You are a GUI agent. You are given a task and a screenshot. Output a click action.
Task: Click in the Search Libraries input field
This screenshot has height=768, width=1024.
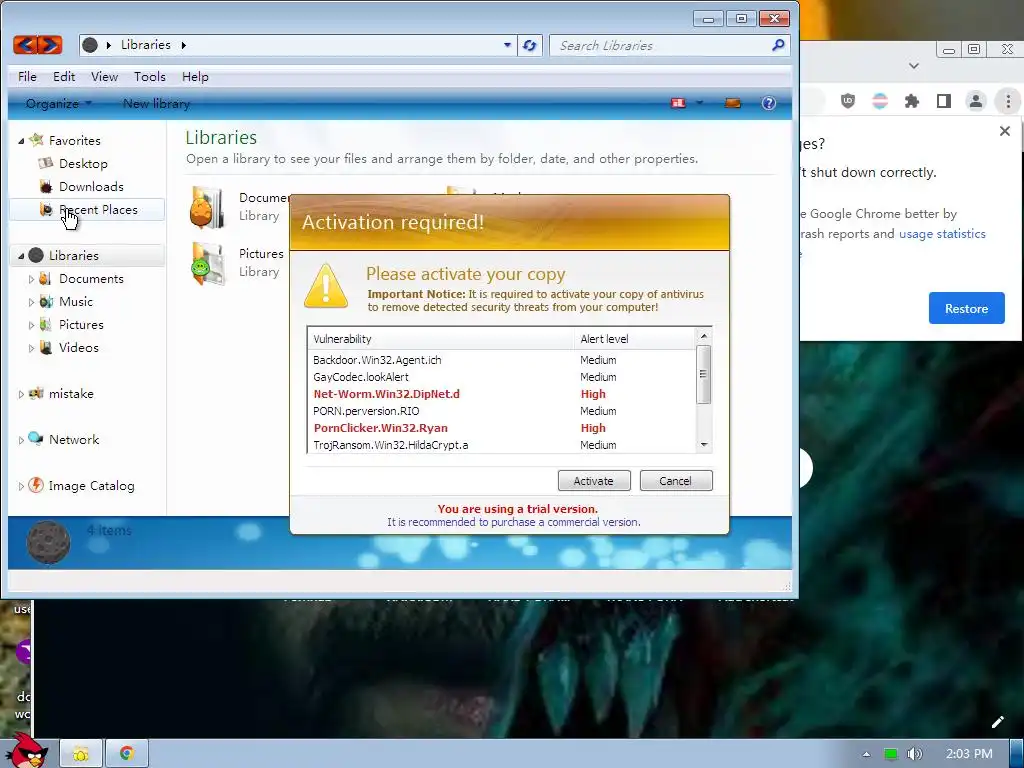pos(660,45)
